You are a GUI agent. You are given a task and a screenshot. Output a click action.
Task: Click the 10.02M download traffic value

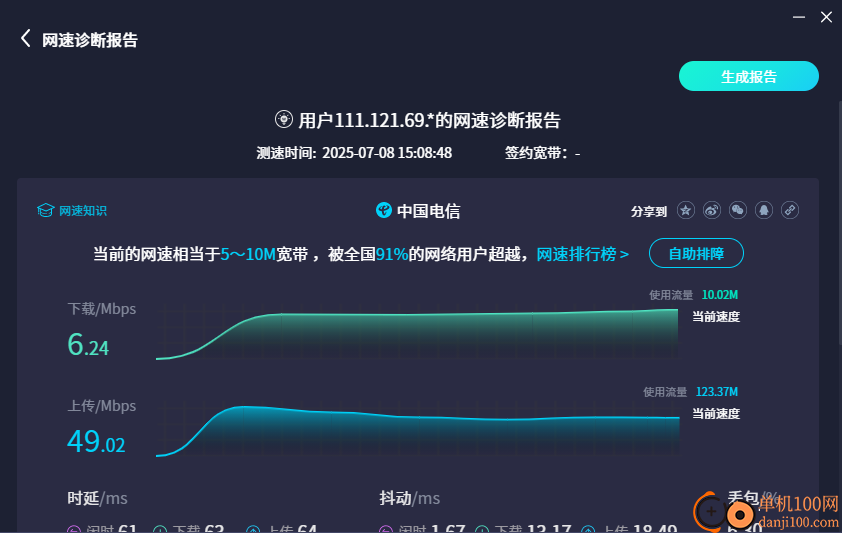tap(720, 295)
